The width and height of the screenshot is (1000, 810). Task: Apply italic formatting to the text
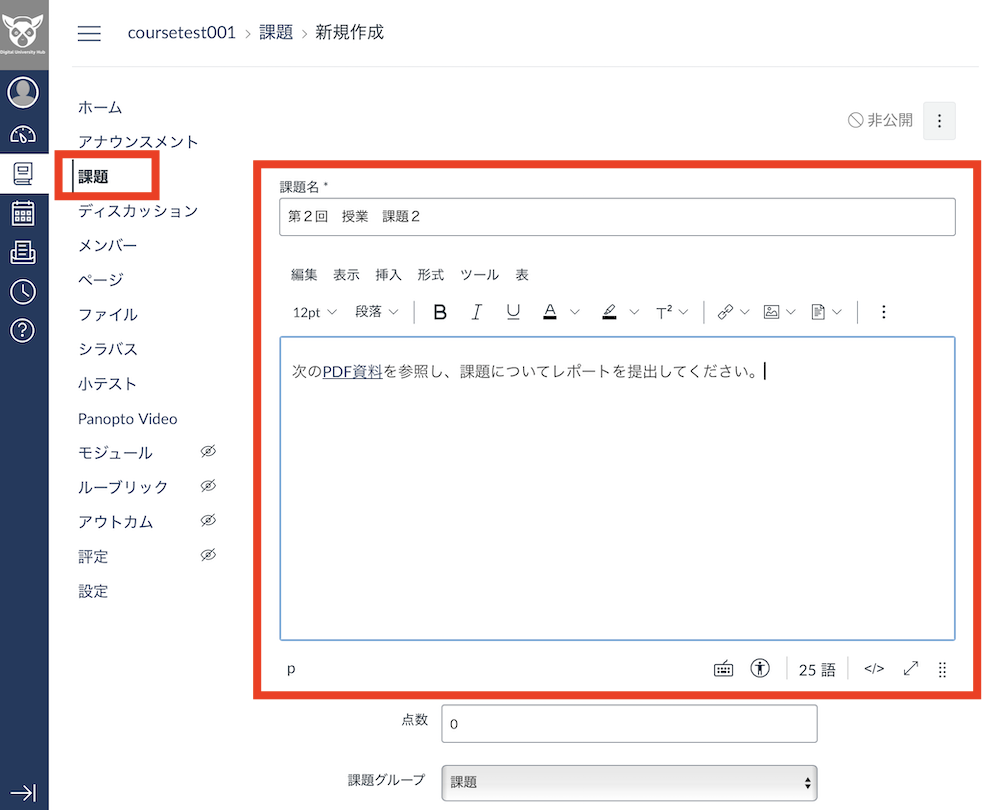point(477,311)
